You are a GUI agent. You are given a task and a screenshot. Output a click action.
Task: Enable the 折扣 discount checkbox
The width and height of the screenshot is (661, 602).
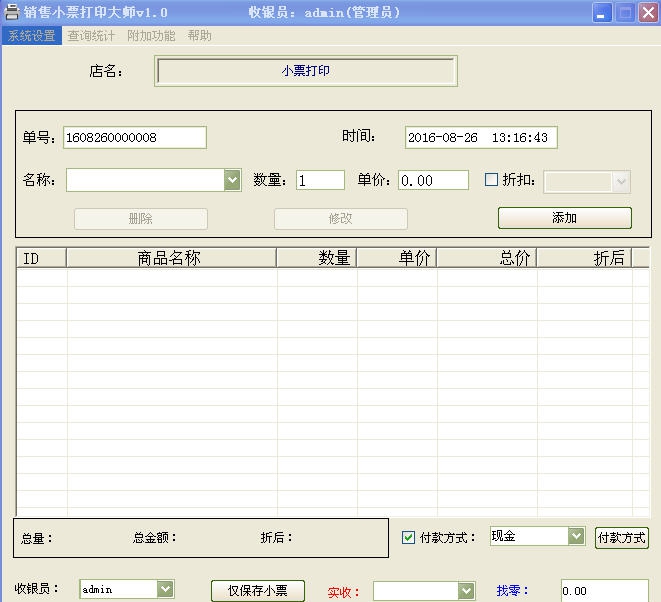coord(491,180)
